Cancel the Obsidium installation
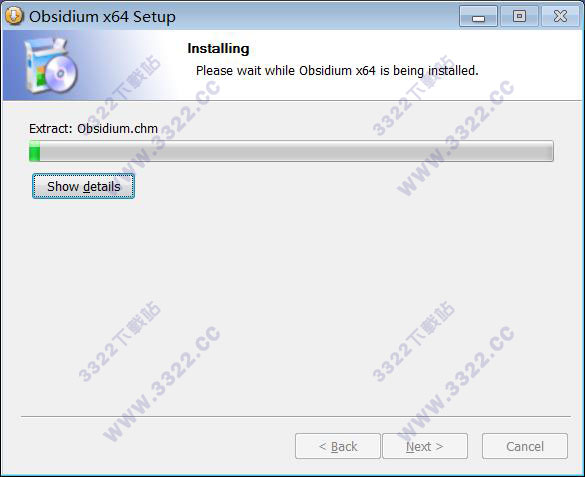 [525, 446]
